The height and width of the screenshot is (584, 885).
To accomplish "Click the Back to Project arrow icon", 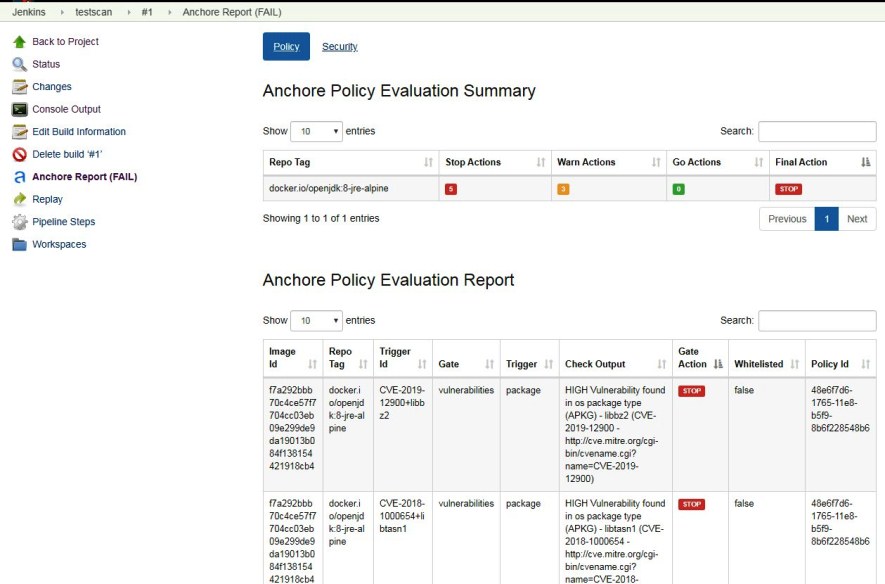I will click(19, 42).
